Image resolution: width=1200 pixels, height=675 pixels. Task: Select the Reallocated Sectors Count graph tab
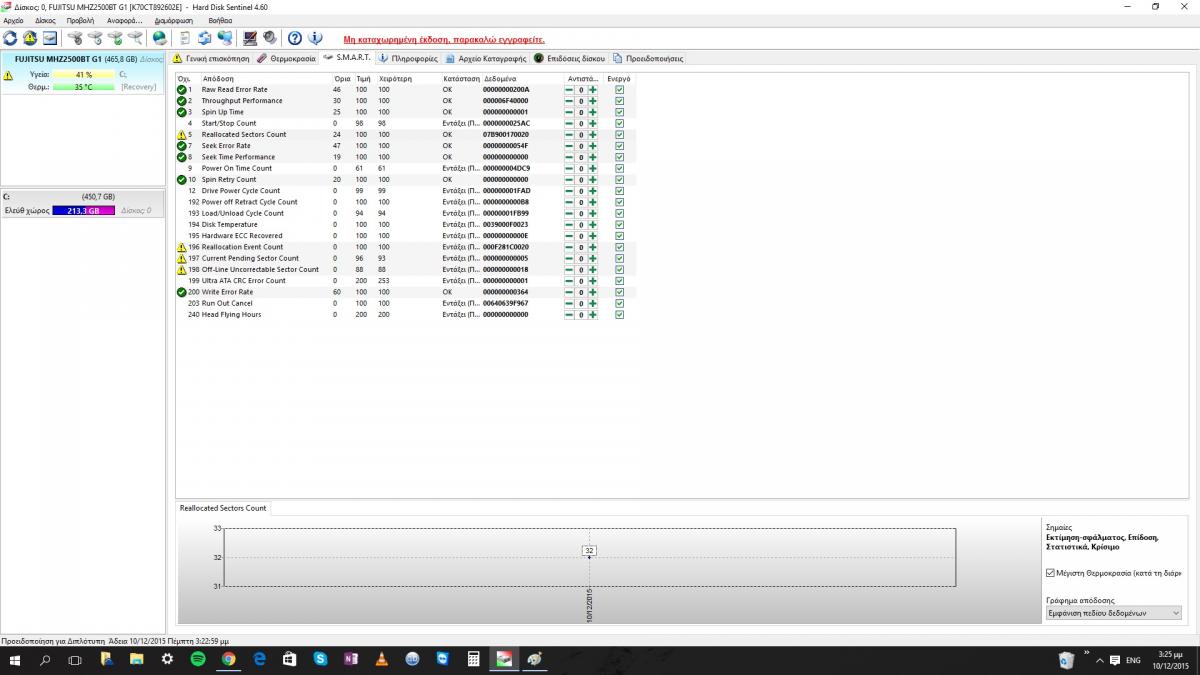tap(223, 508)
